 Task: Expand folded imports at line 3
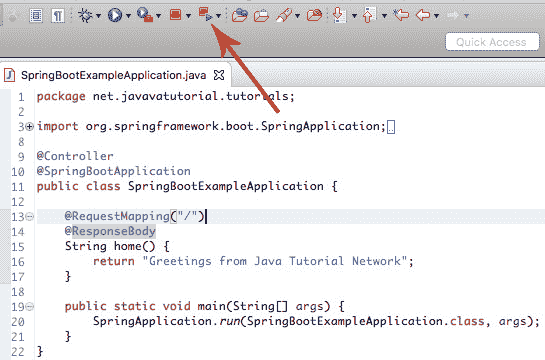(30, 126)
